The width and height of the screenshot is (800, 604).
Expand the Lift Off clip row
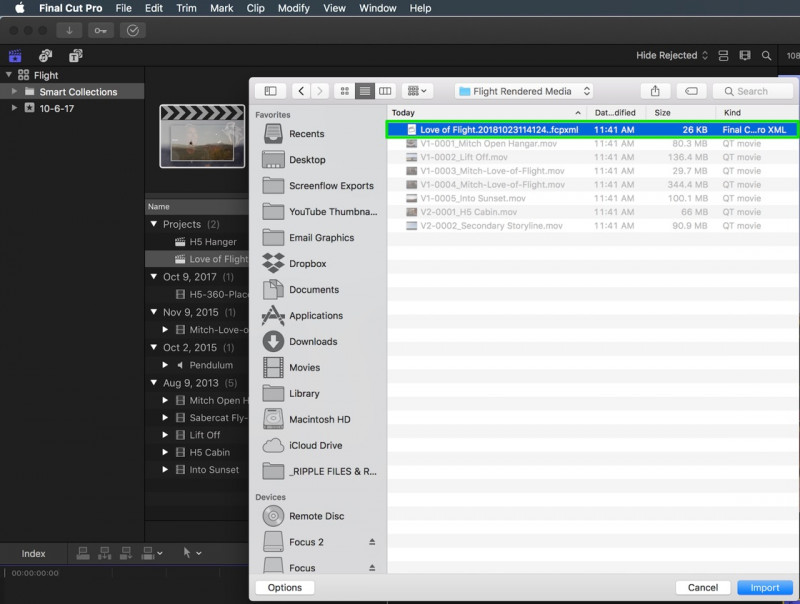click(165, 435)
